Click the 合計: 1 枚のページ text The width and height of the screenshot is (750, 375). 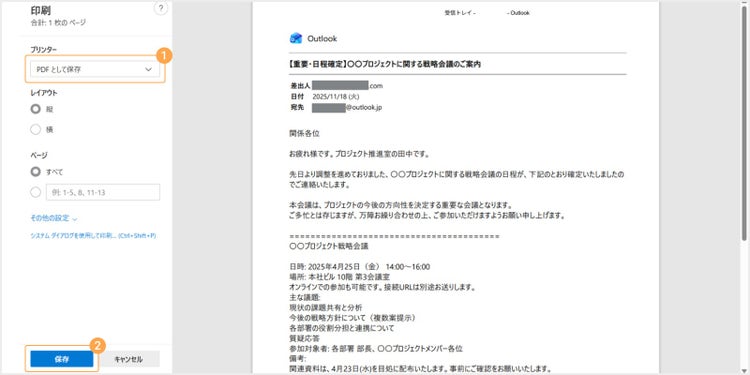(x=58, y=22)
